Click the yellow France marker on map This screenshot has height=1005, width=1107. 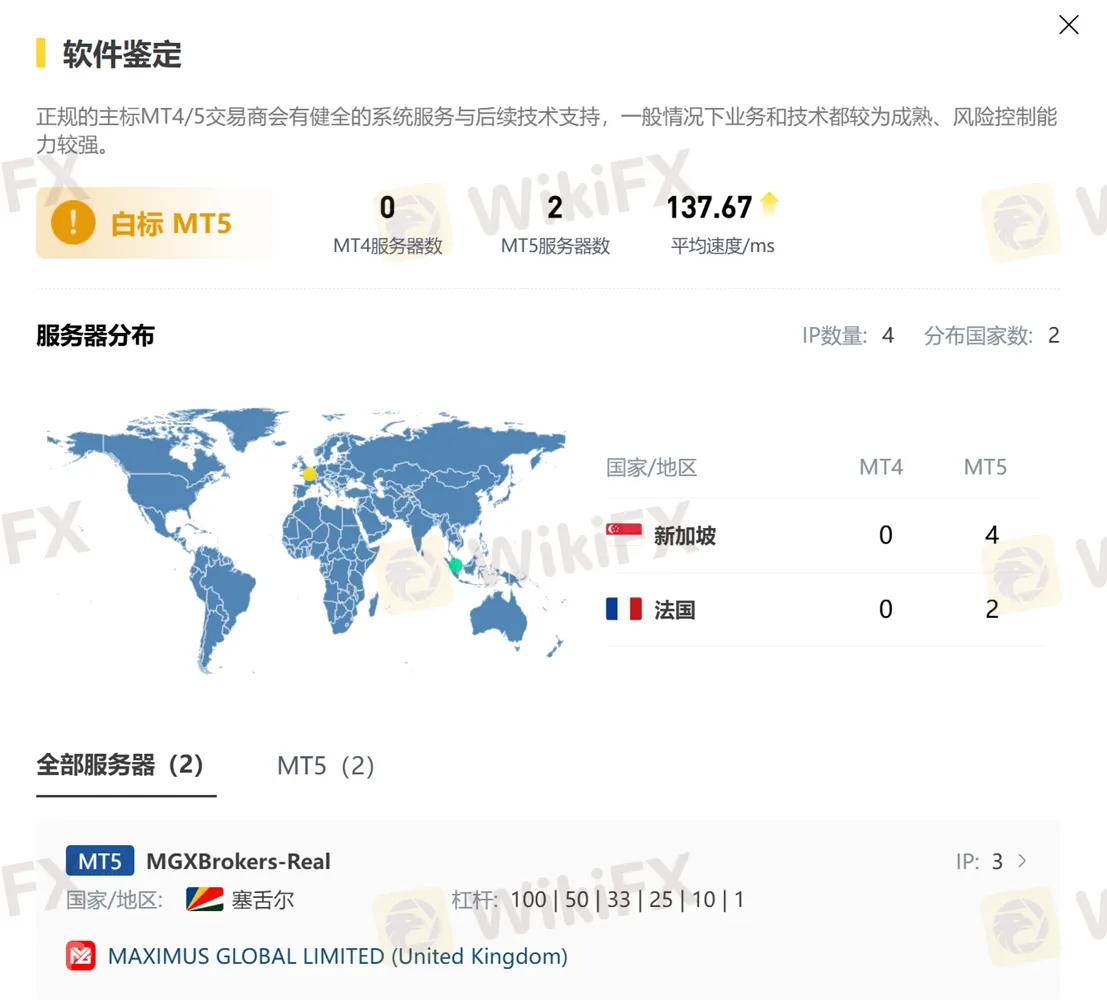[309, 474]
